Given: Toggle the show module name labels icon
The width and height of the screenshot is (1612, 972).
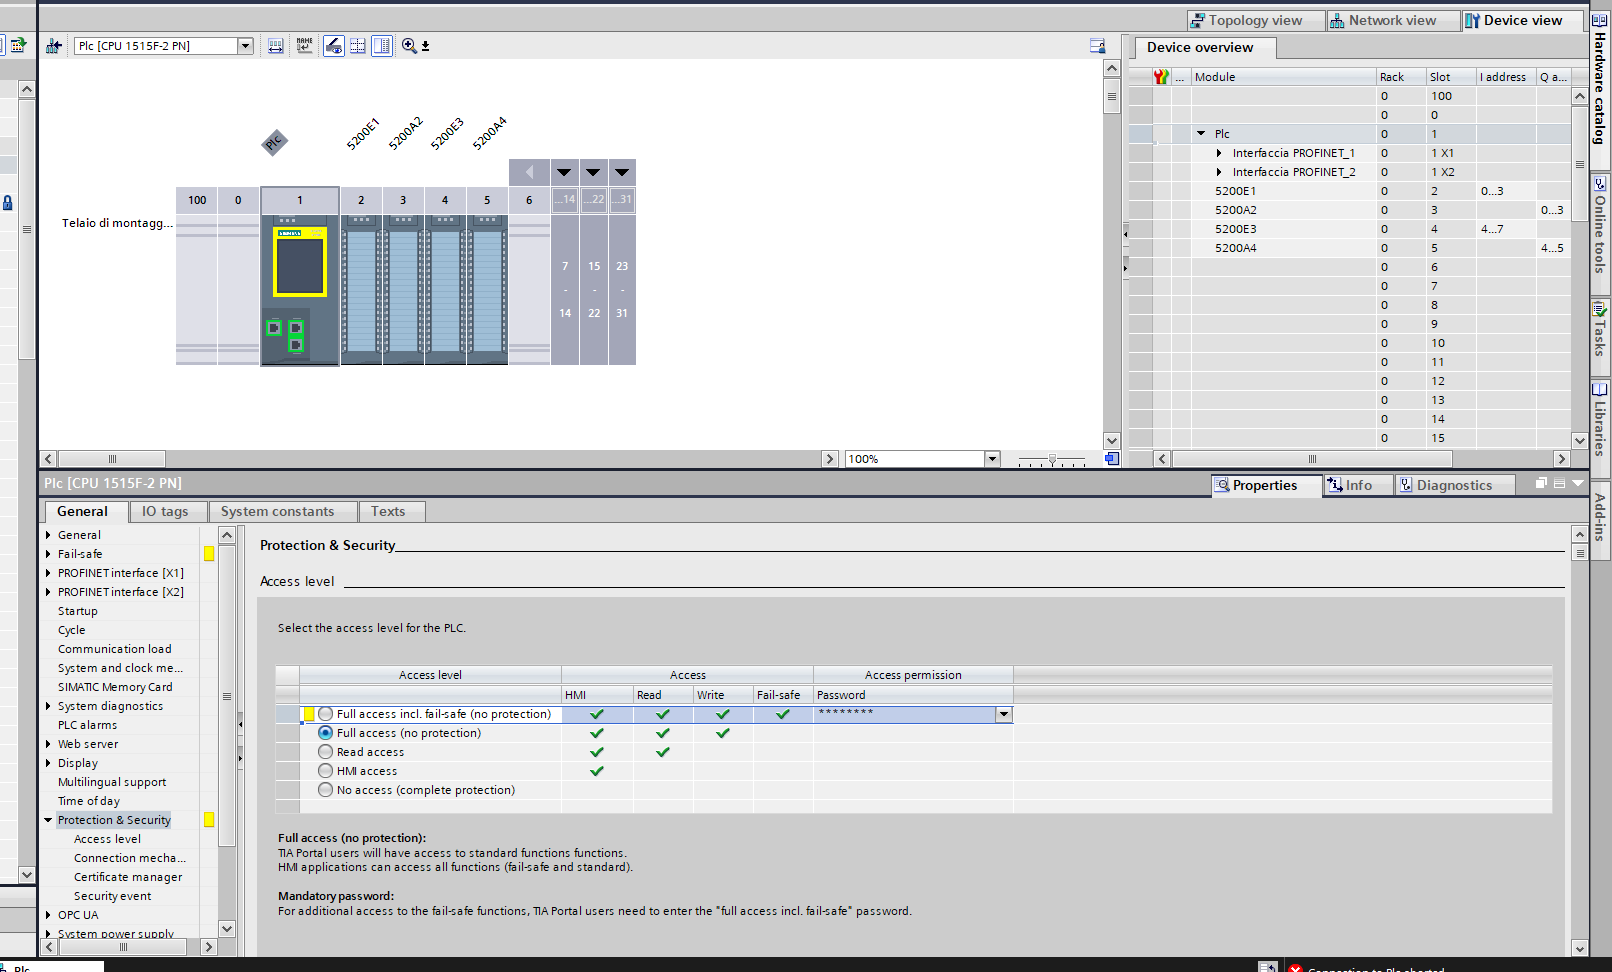Looking at the screenshot, I should pos(305,46).
